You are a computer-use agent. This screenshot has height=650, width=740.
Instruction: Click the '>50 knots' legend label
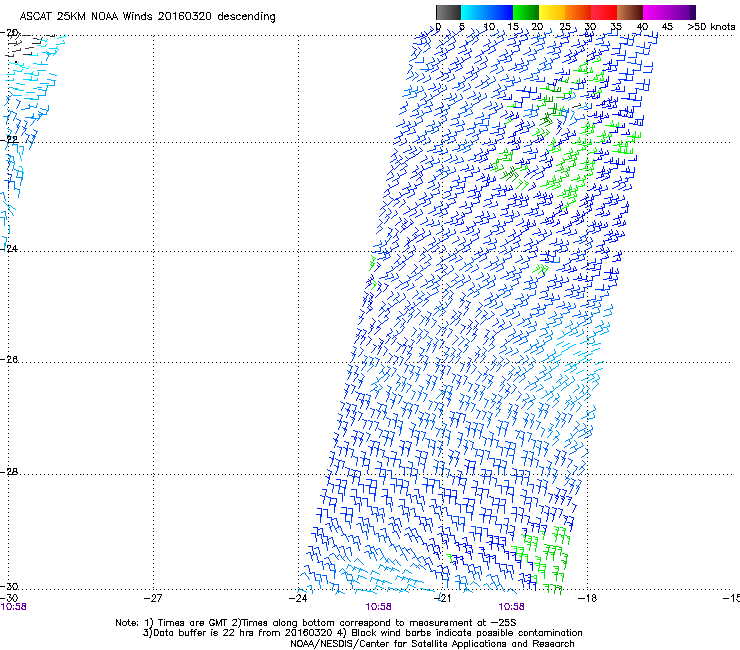point(711,27)
